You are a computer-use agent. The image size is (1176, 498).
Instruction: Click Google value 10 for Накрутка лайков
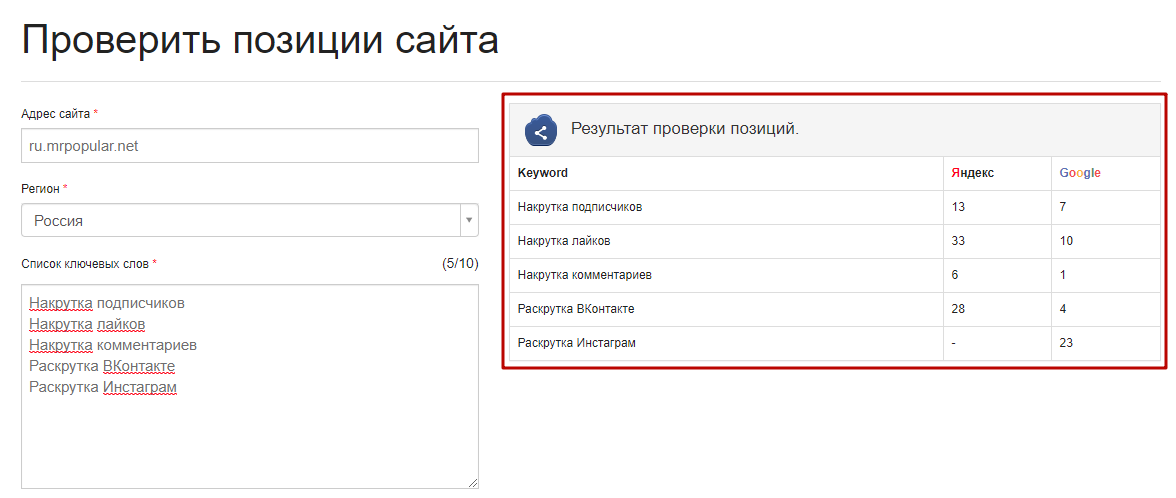(x=1066, y=241)
